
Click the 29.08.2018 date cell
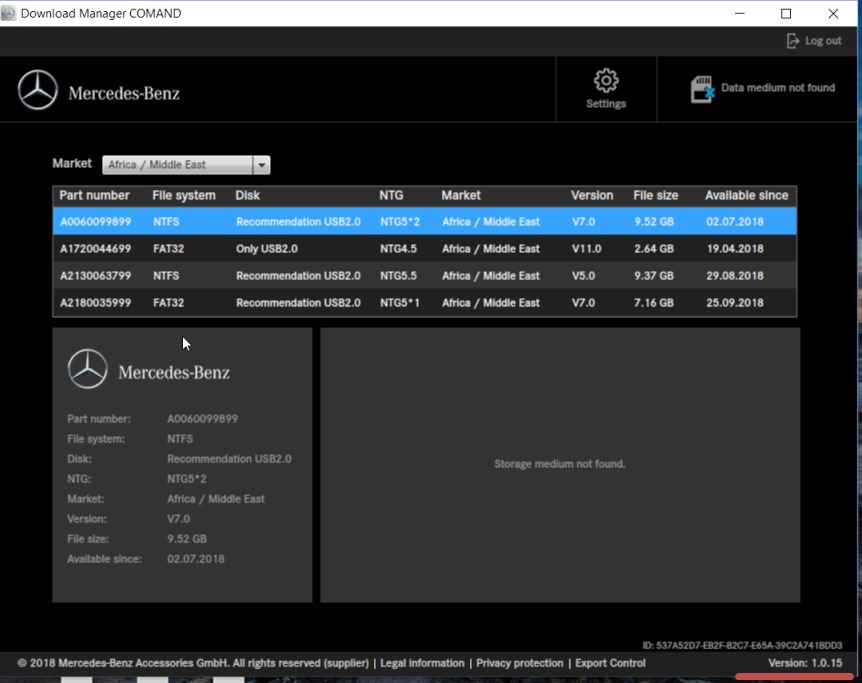pyautogui.click(x=734, y=276)
